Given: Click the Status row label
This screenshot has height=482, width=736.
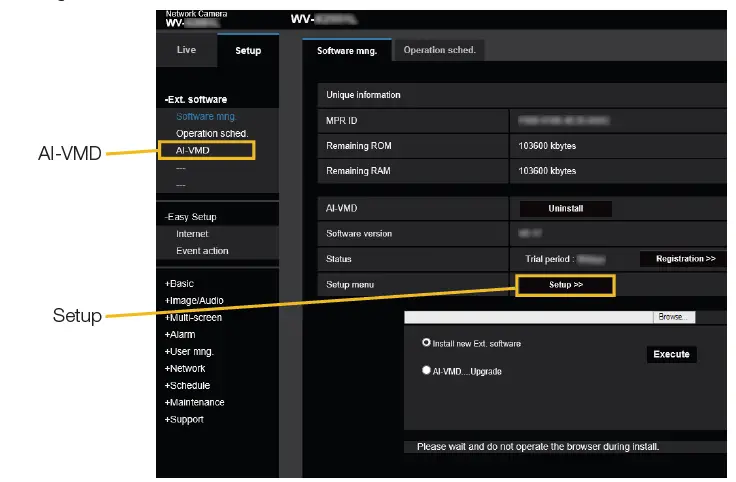Looking at the screenshot, I should pyautogui.click(x=338, y=259).
